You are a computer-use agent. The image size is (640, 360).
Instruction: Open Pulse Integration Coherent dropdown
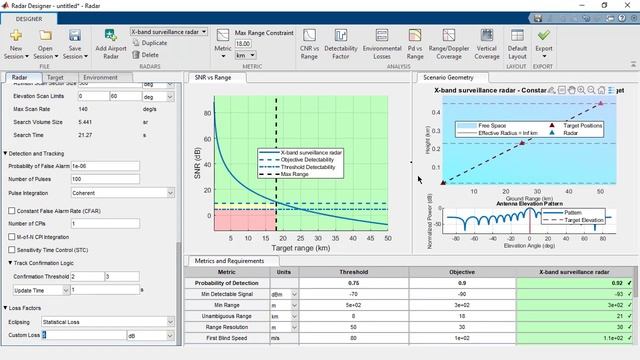(x=123, y=193)
